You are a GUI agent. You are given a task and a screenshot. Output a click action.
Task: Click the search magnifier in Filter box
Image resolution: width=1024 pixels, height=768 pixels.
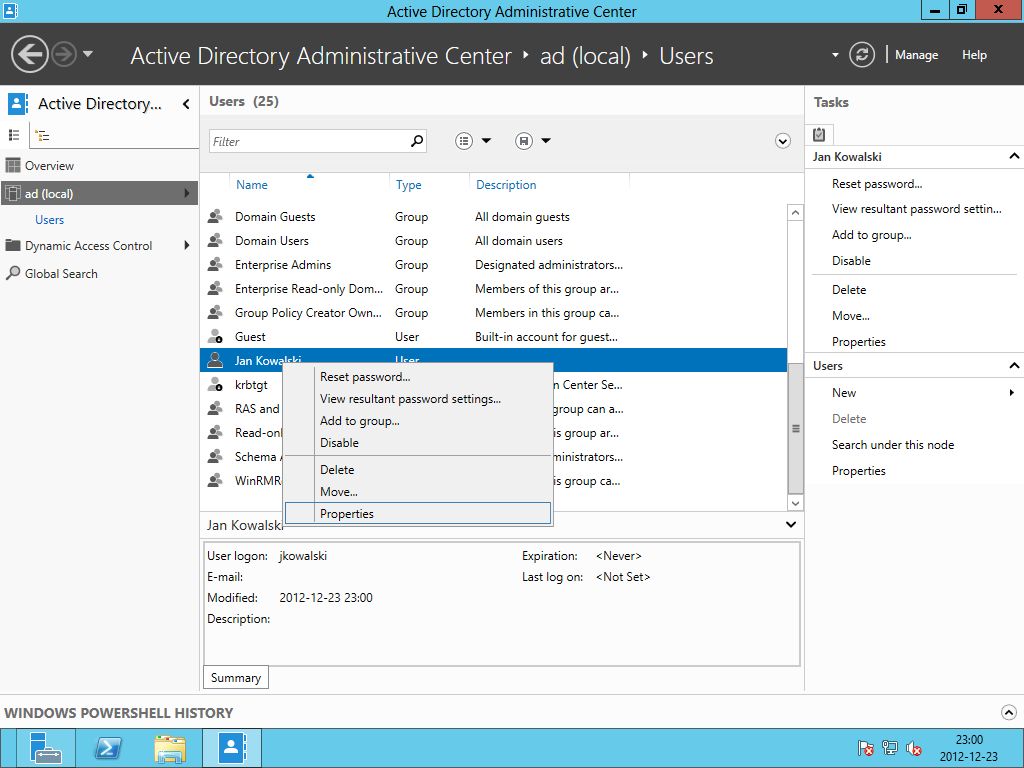pyautogui.click(x=417, y=140)
